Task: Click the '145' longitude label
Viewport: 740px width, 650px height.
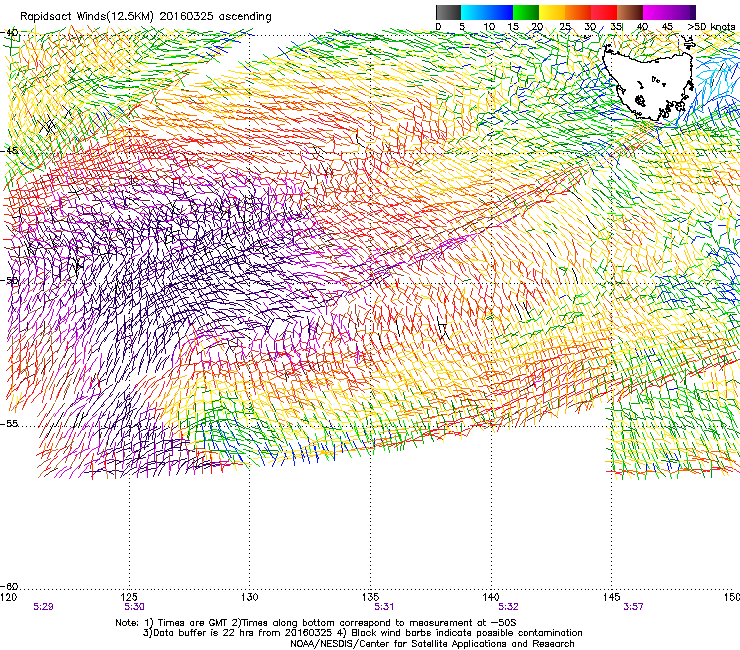Action: pos(612,597)
